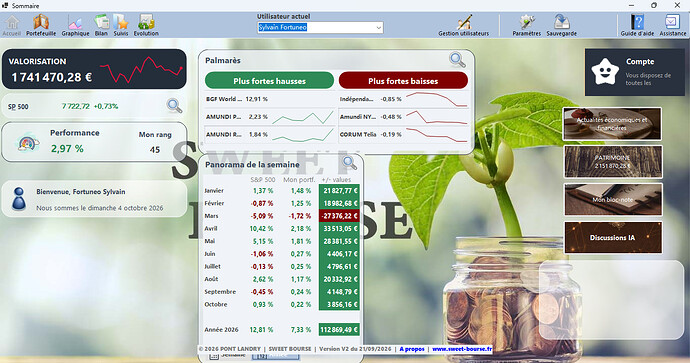The image size is (690, 363).
Task: Click the Valorisation amount 1 741 470,28 €
Action: 51,77
